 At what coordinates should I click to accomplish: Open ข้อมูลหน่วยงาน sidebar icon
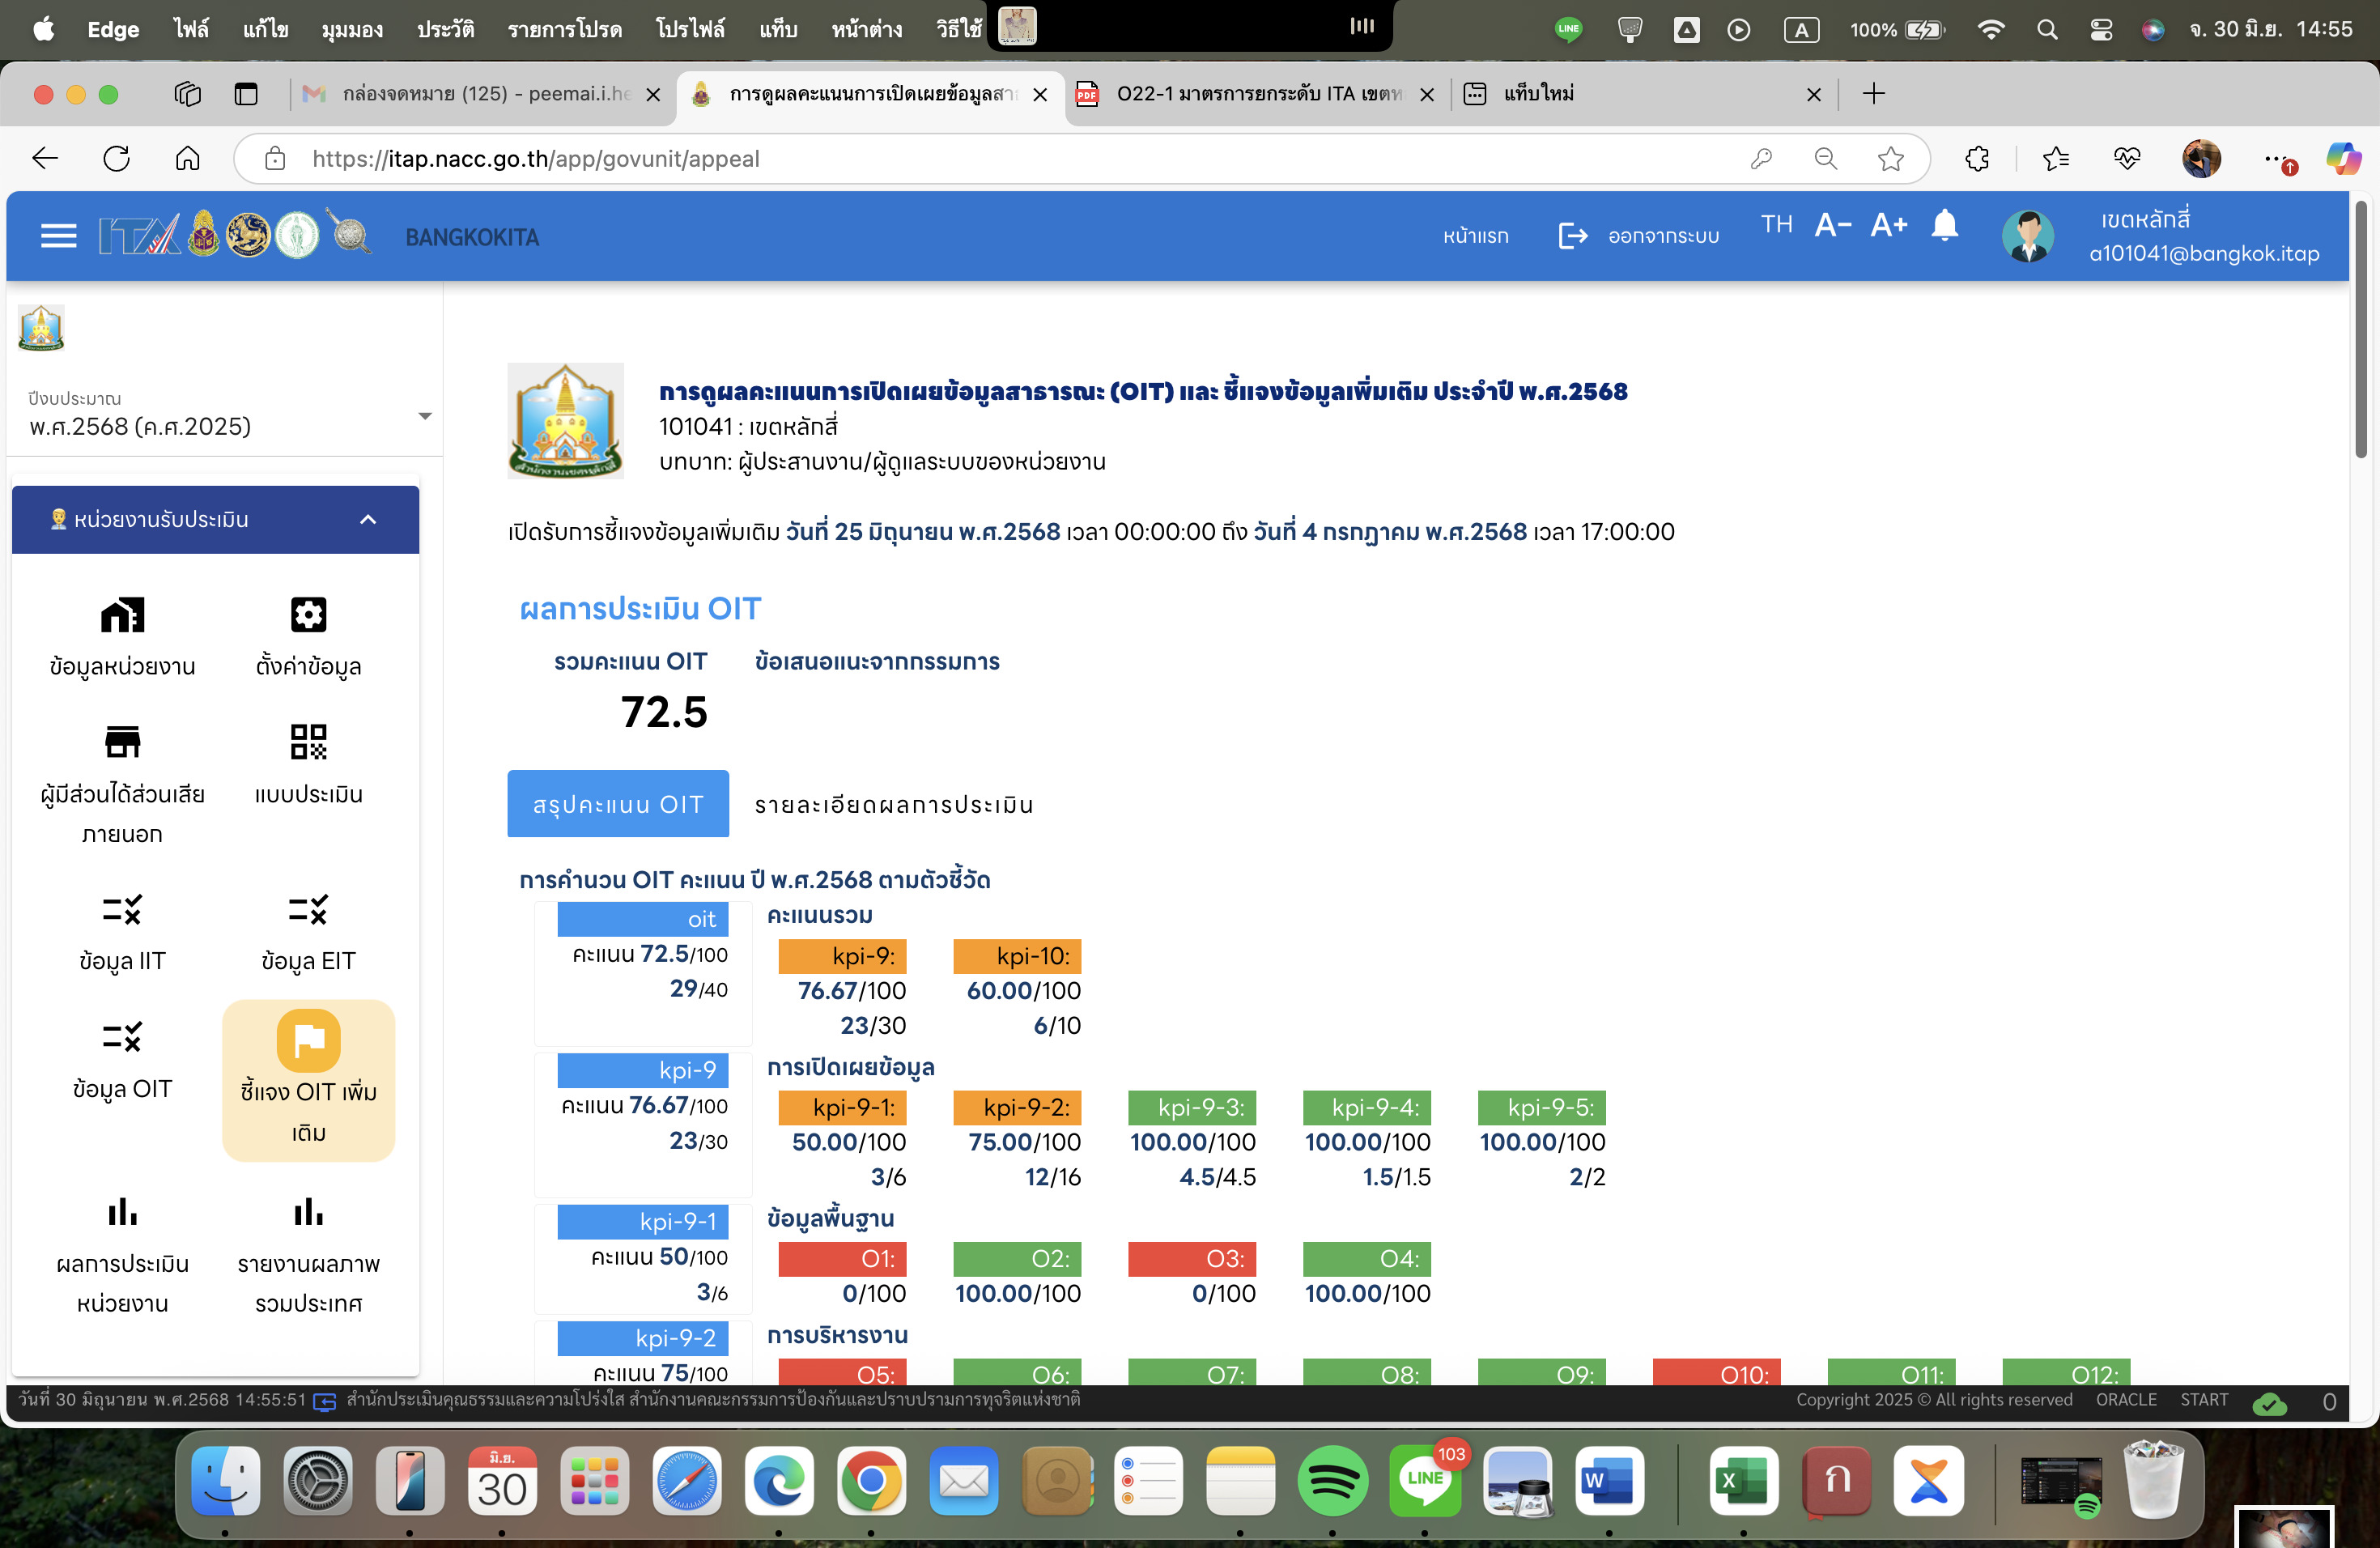122,614
